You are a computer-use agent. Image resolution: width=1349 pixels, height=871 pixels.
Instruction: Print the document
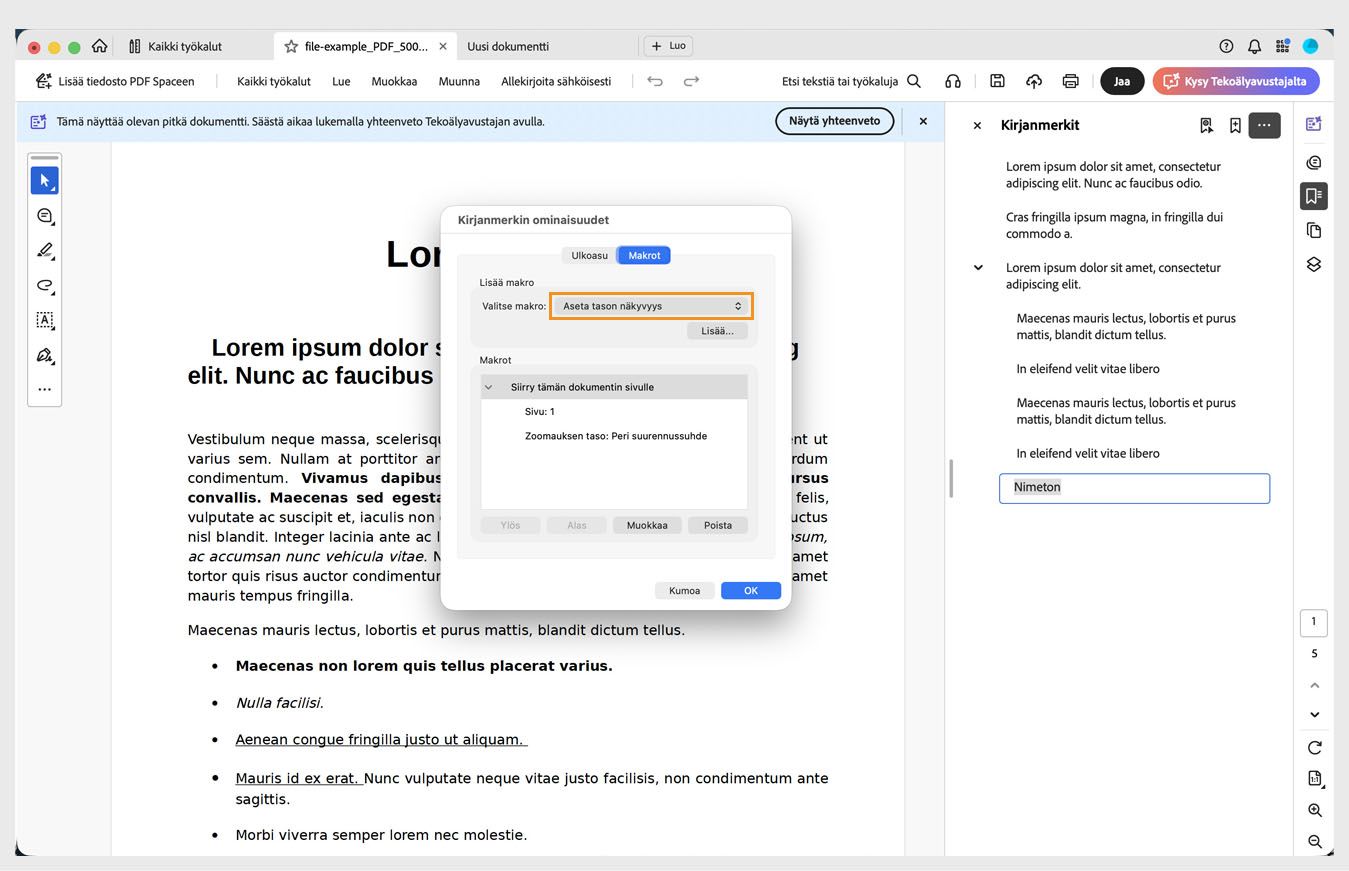pos(1071,81)
